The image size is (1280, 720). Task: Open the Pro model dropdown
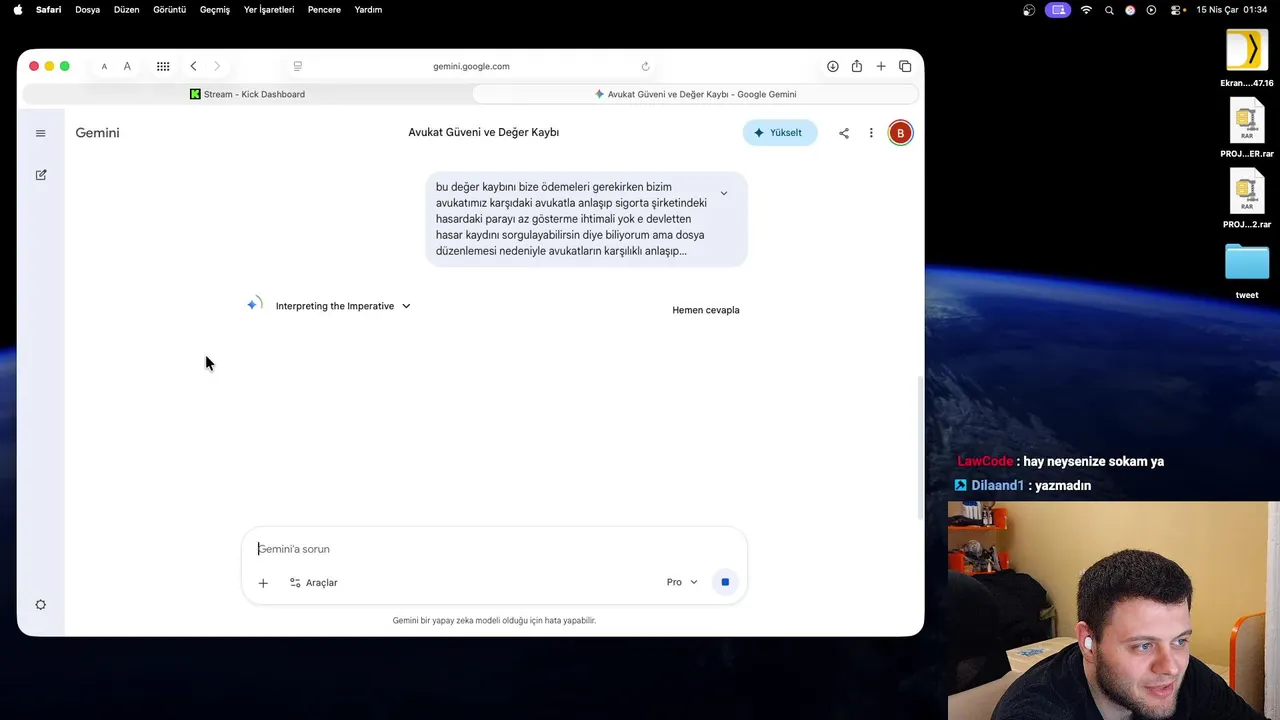pyautogui.click(x=682, y=582)
